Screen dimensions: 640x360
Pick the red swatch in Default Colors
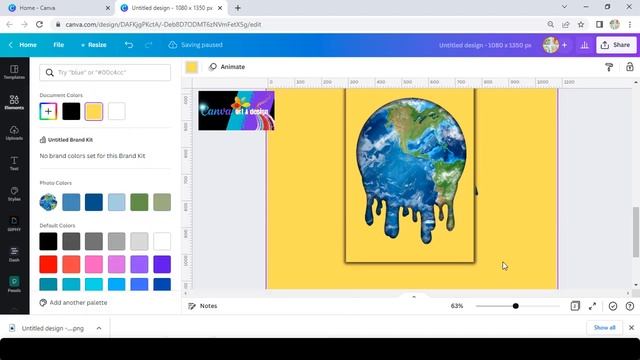coord(48,264)
